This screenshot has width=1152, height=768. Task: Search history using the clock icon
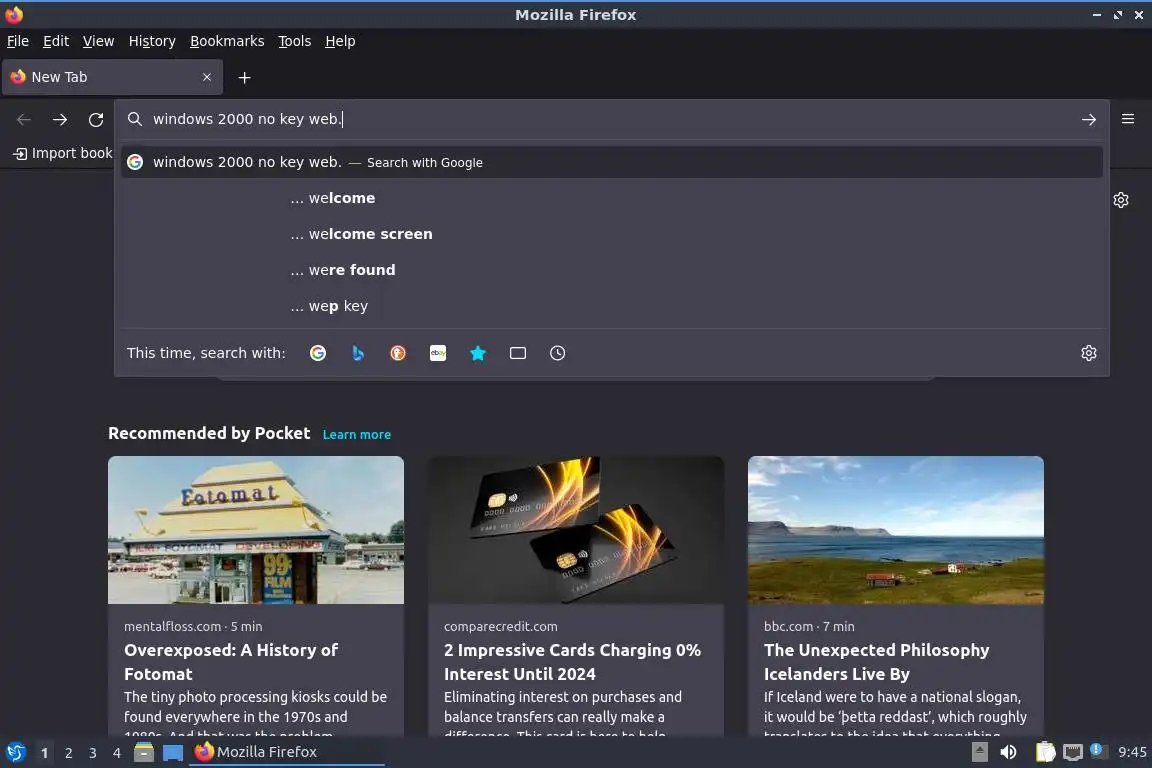click(x=558, y=353)
